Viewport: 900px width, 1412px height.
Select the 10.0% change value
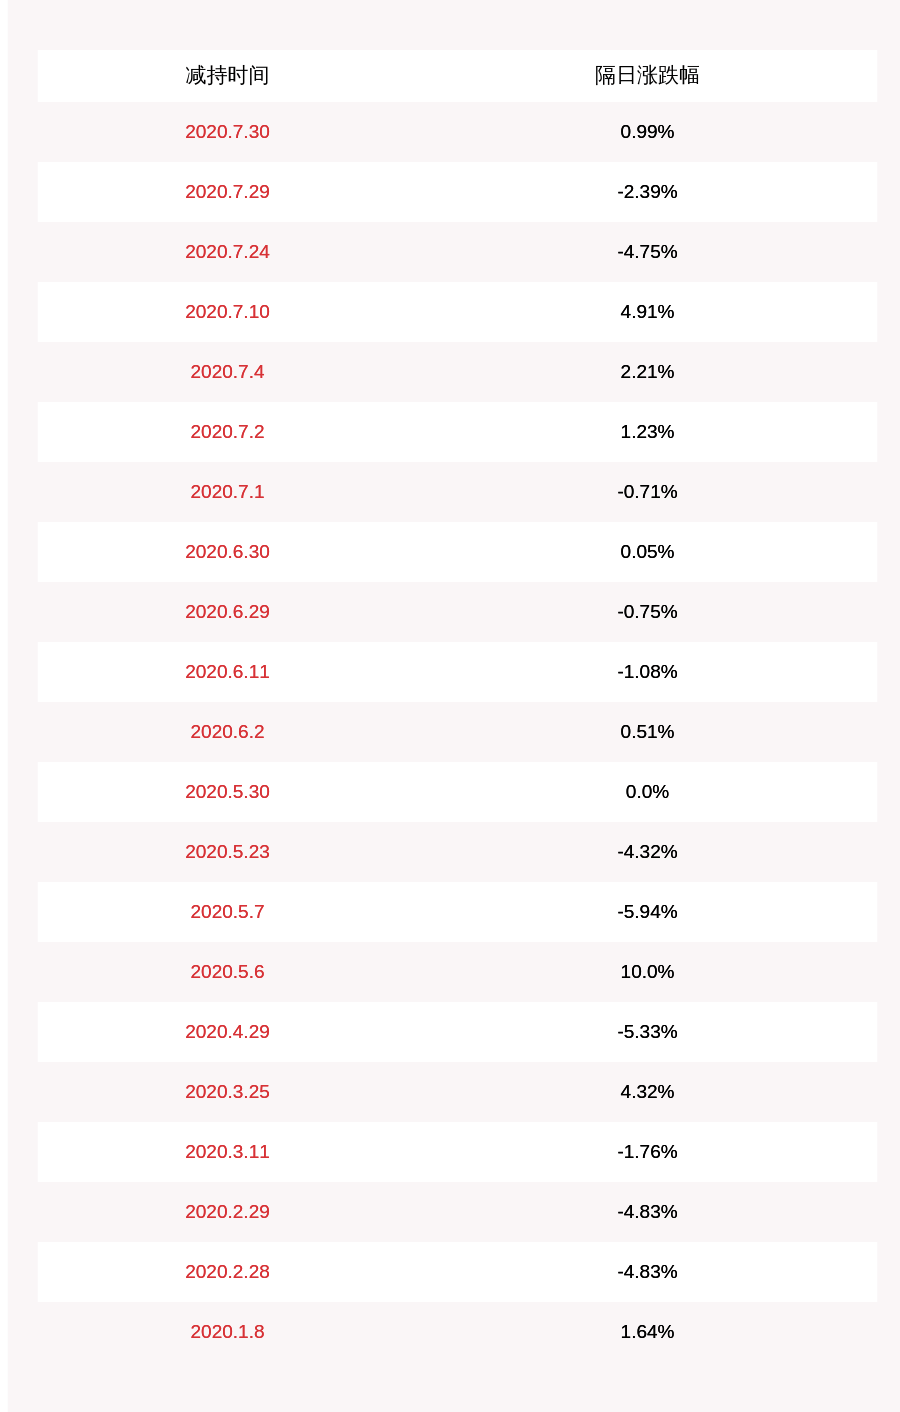[647, 972]
